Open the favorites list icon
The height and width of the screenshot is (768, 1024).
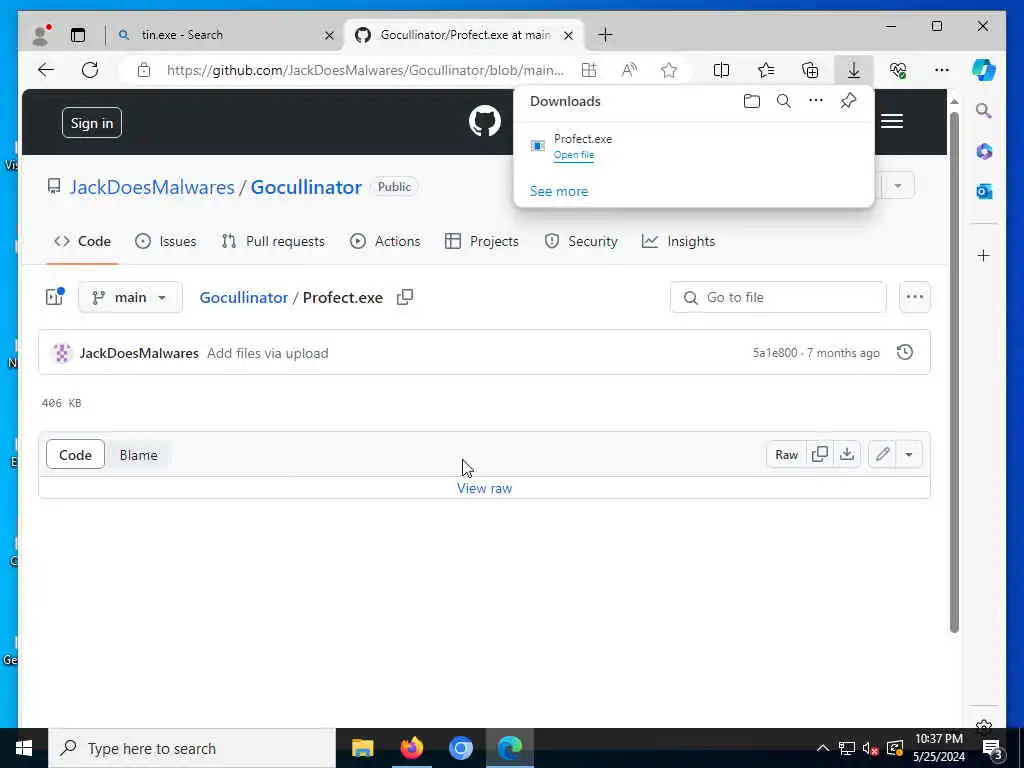[766, 70]
